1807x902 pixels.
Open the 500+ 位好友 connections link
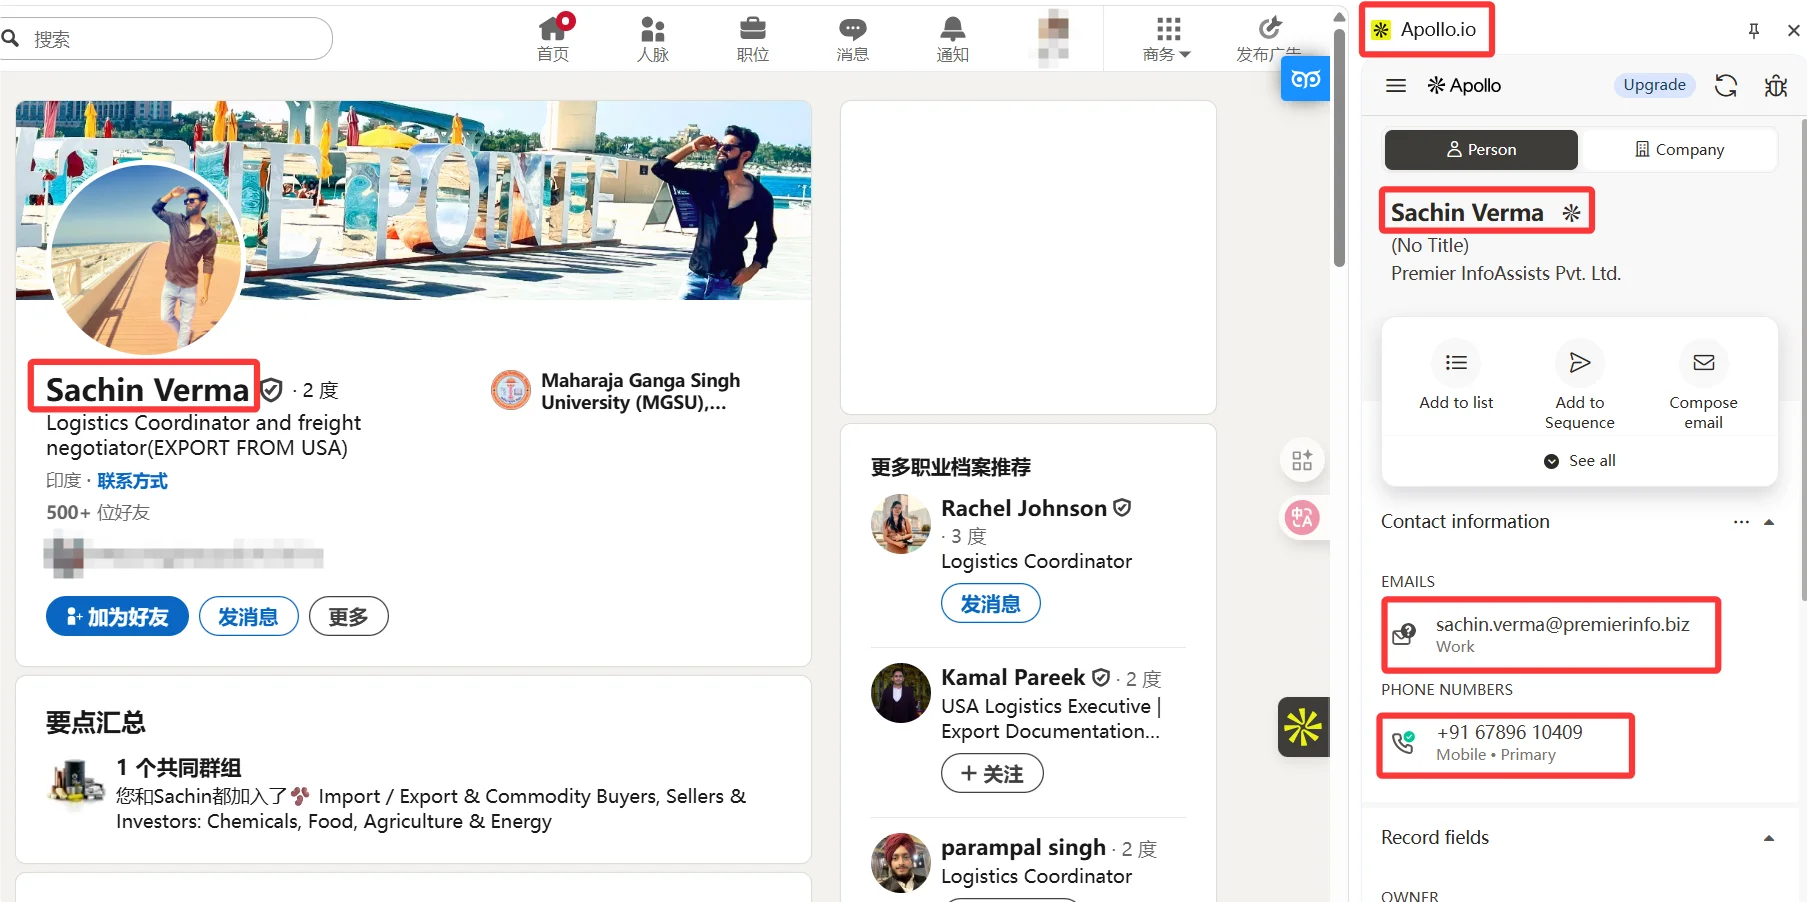point(98,513)
